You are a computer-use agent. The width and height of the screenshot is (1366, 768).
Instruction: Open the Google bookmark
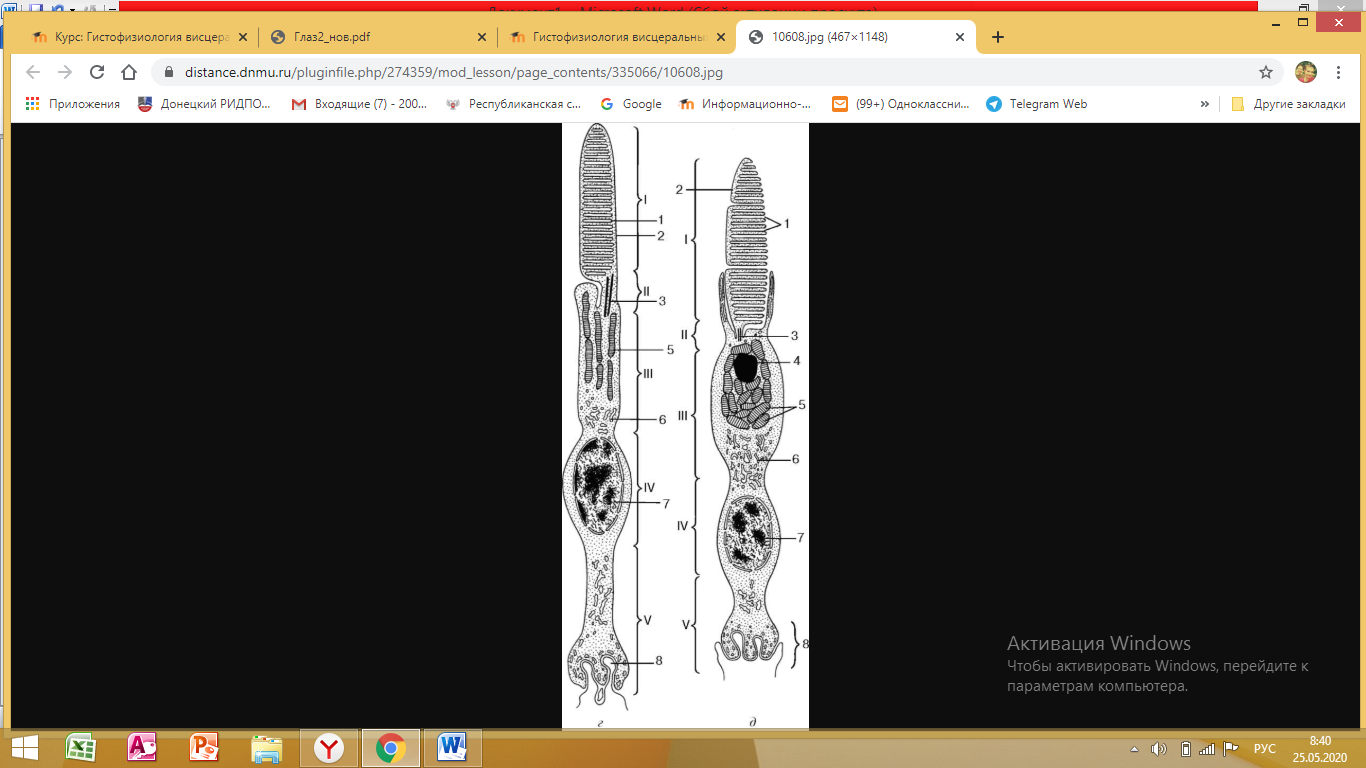(631, 104)
